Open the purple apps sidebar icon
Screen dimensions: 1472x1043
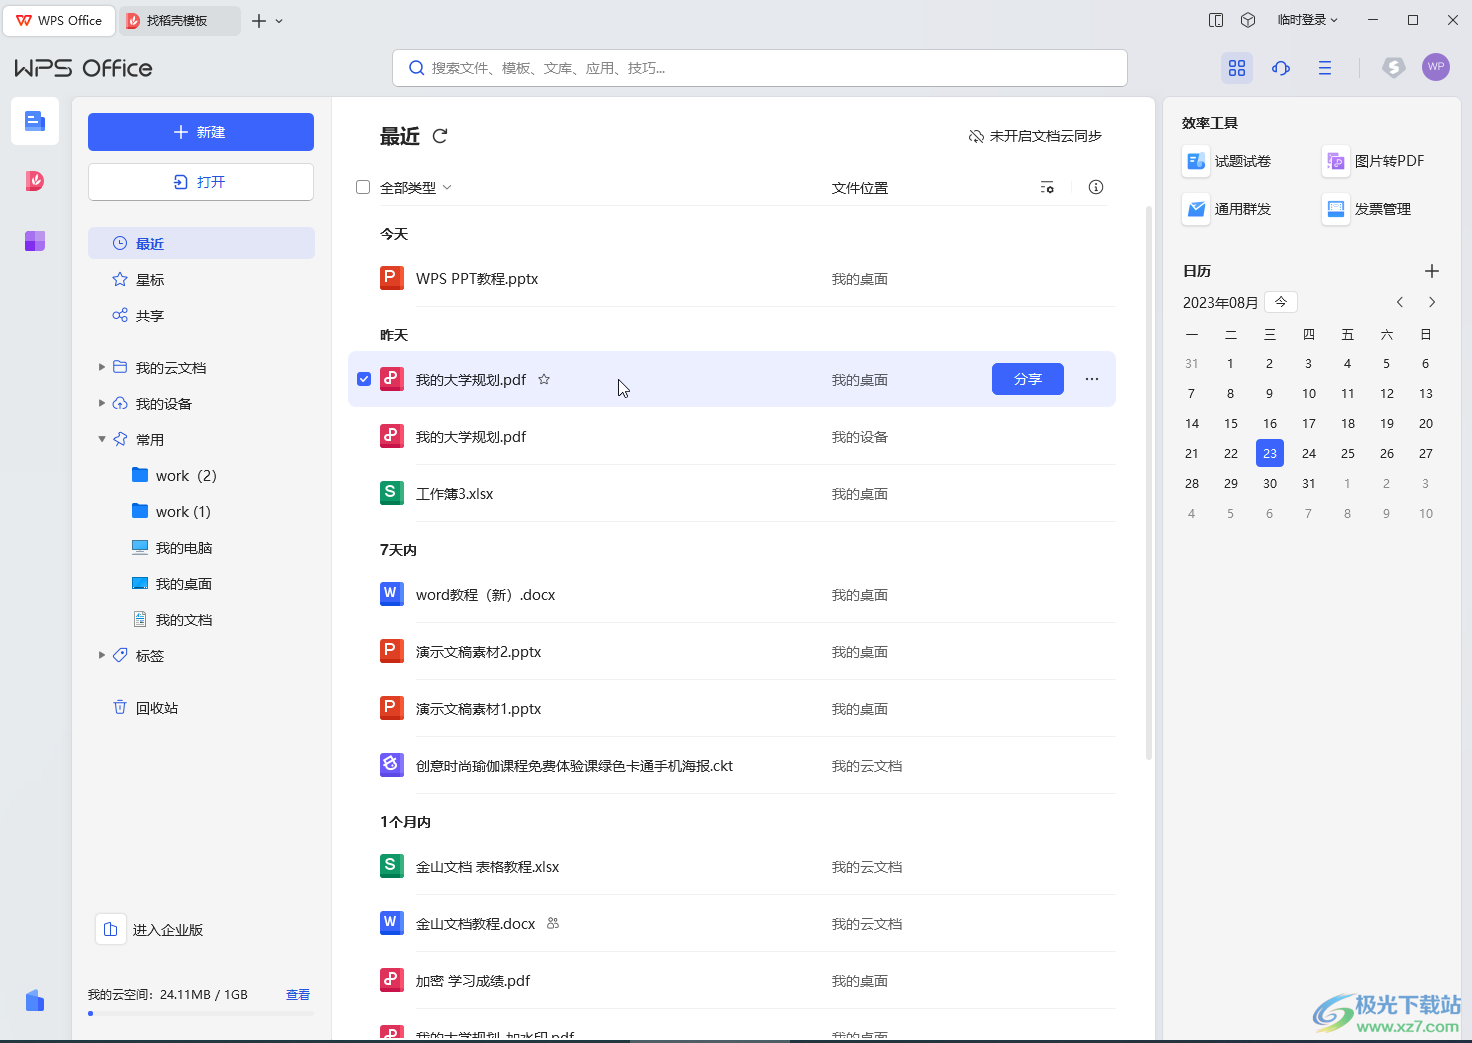point(35,241)
